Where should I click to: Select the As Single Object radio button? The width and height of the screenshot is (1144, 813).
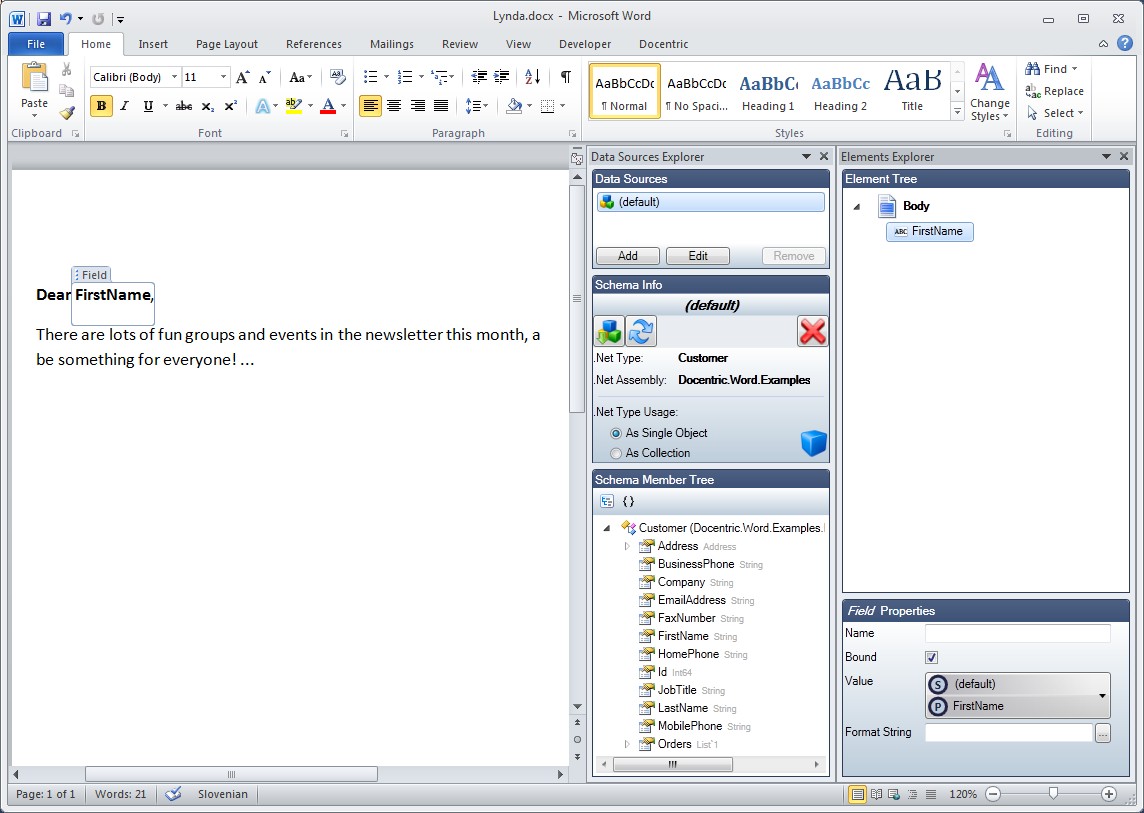tap(616, 434)
